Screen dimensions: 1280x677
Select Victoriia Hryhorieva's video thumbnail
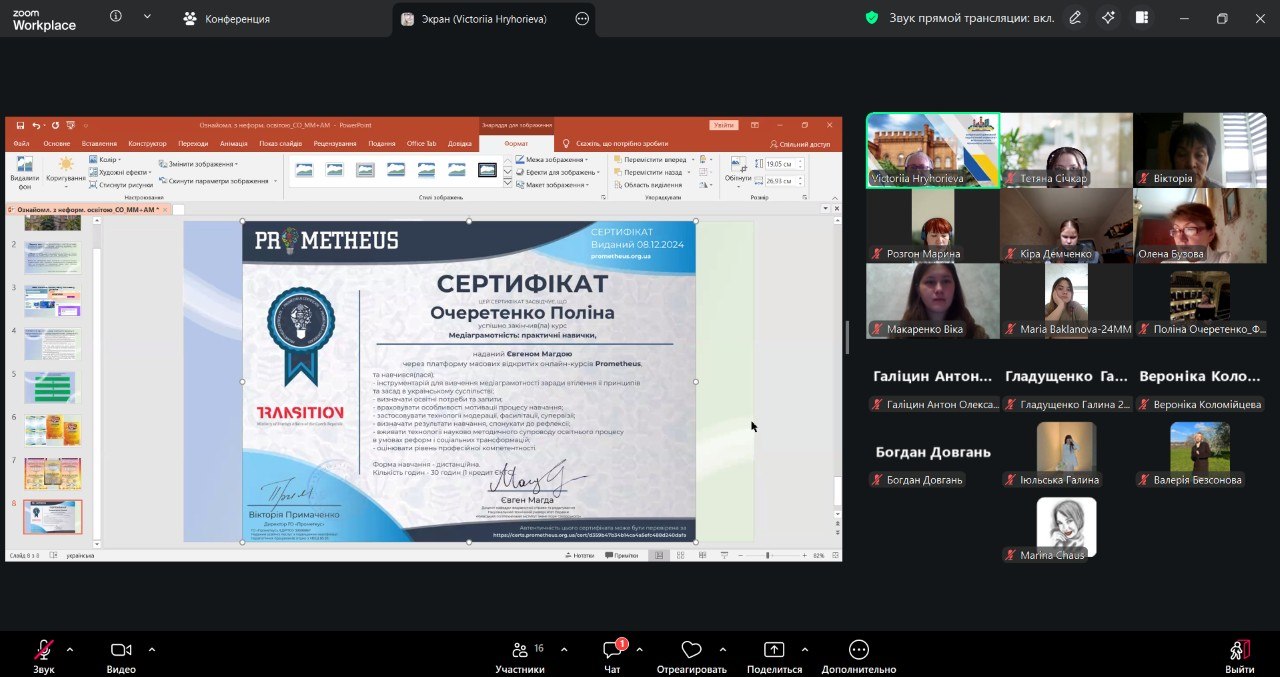932,150
